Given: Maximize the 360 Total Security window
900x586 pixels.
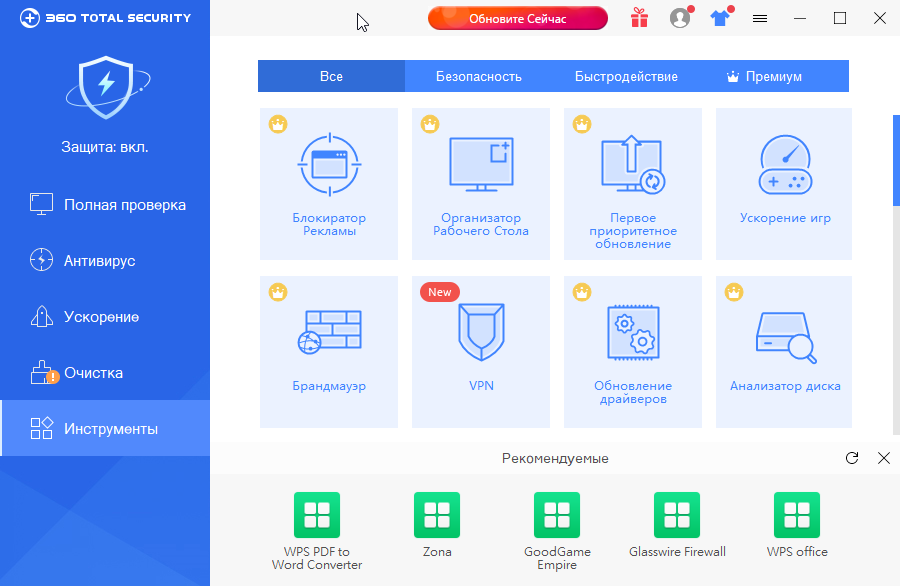Looking at the screenshot, I should [x=840, y=18].
